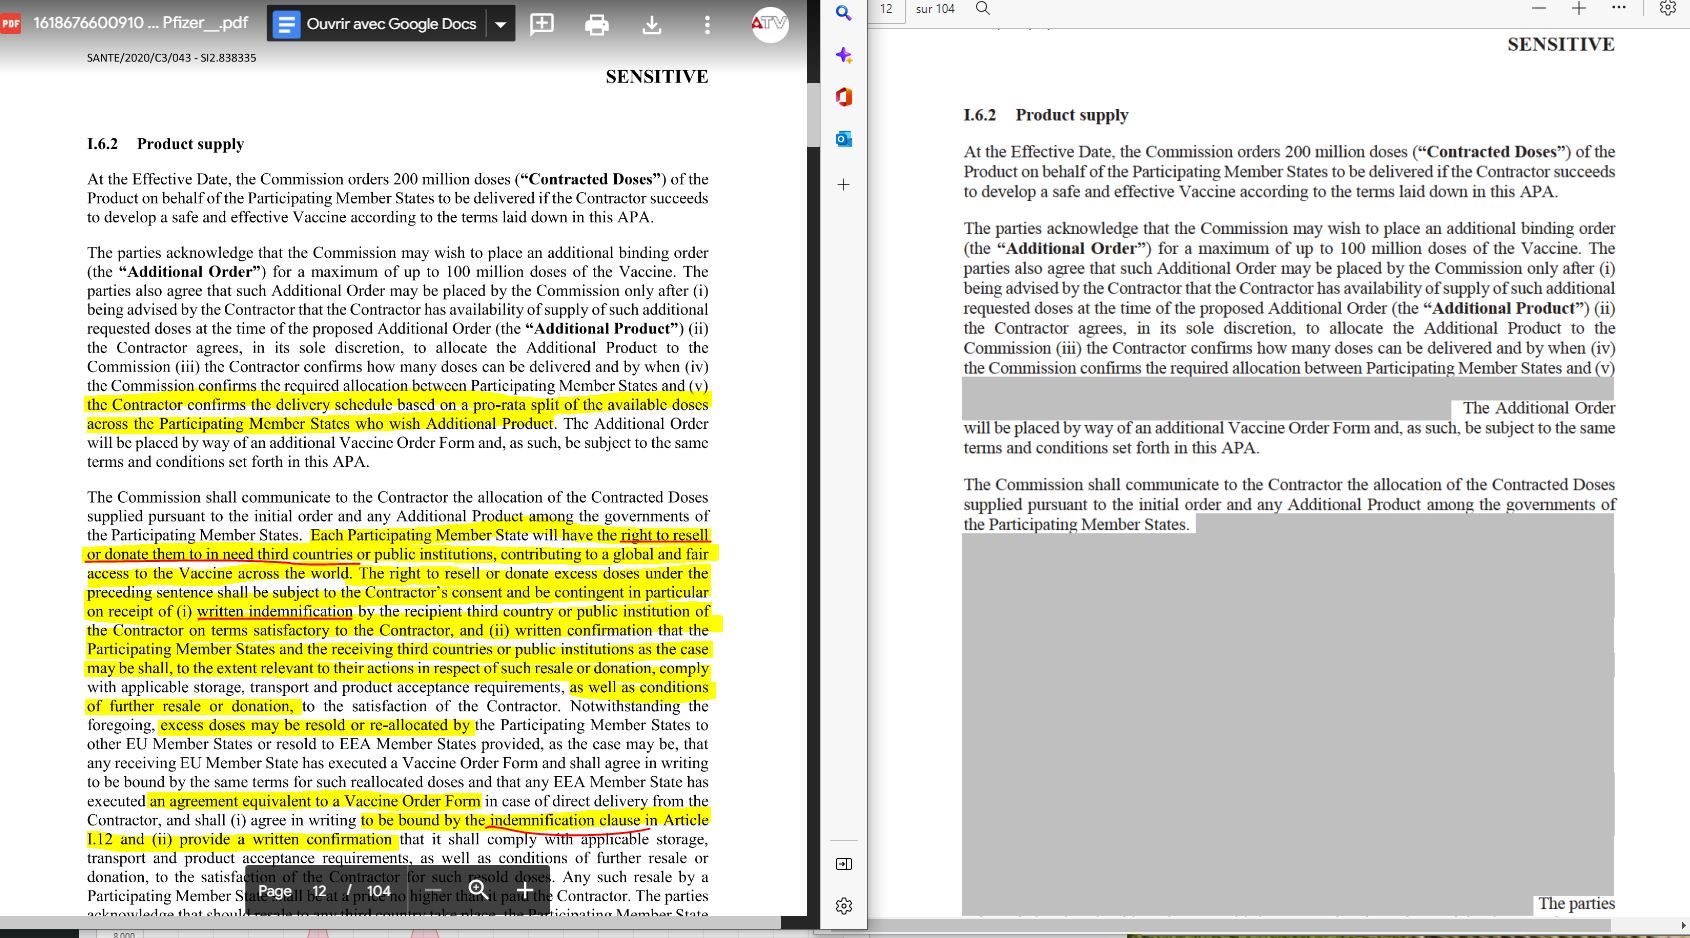Print the Pfizer PDF document
1690x938 pixels.
tap(597, 24)
